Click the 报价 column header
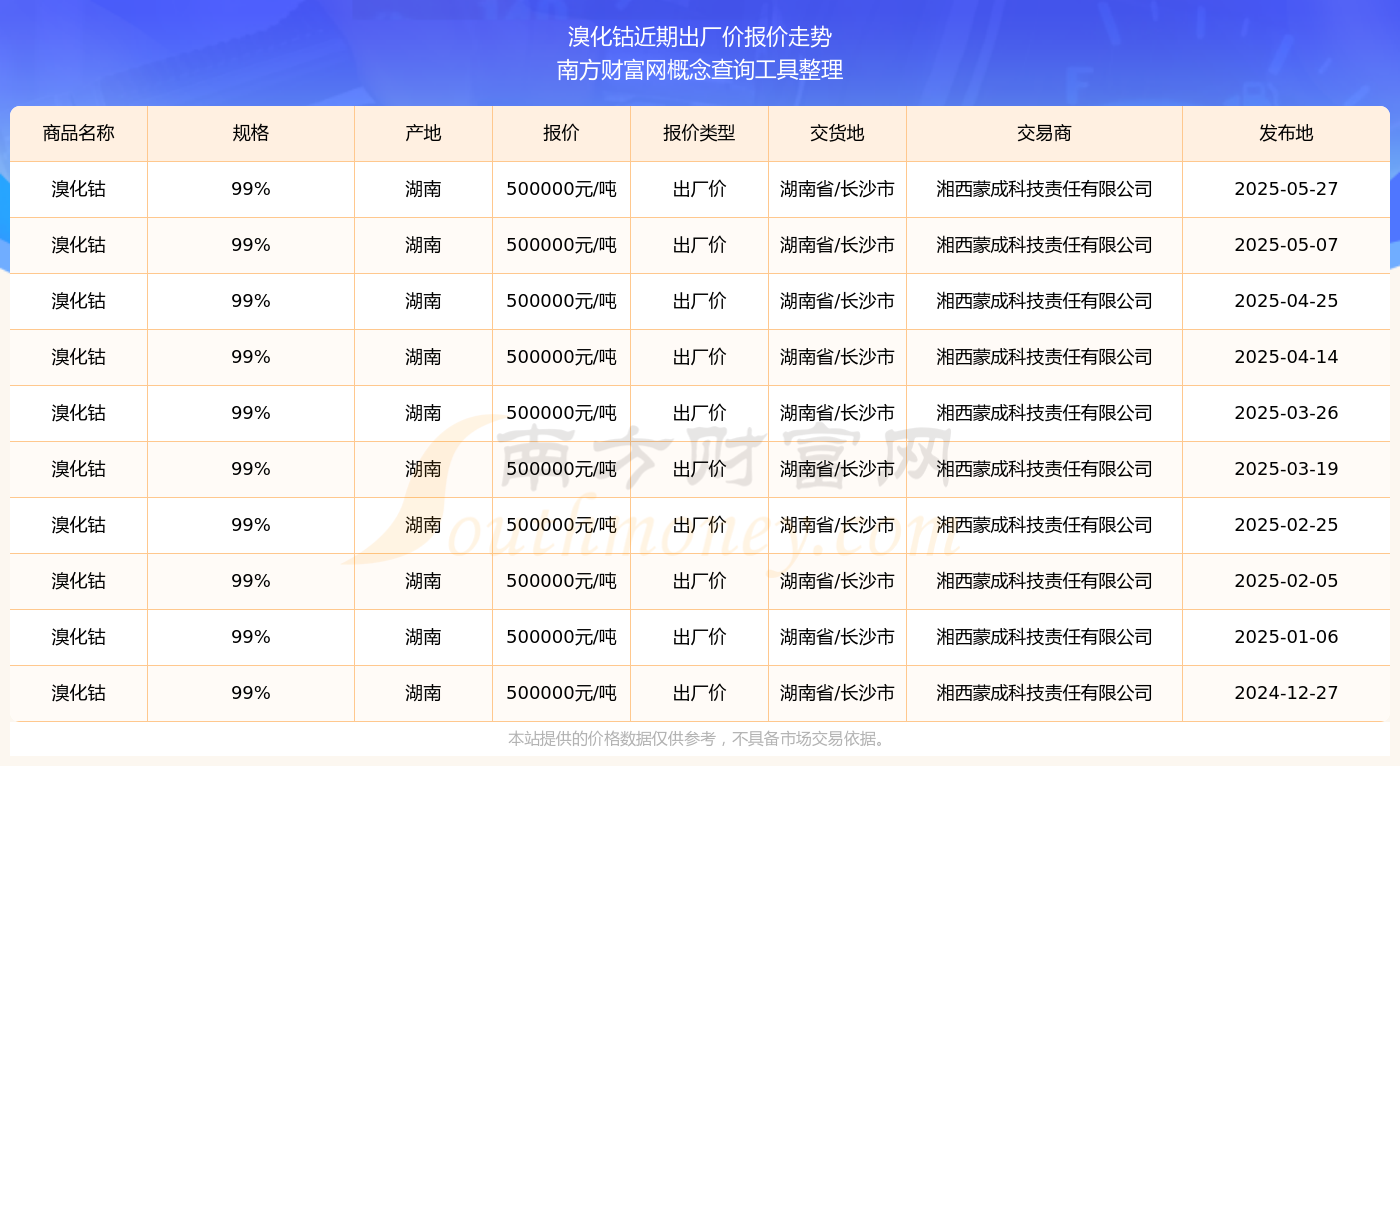 tap(561, 133)
